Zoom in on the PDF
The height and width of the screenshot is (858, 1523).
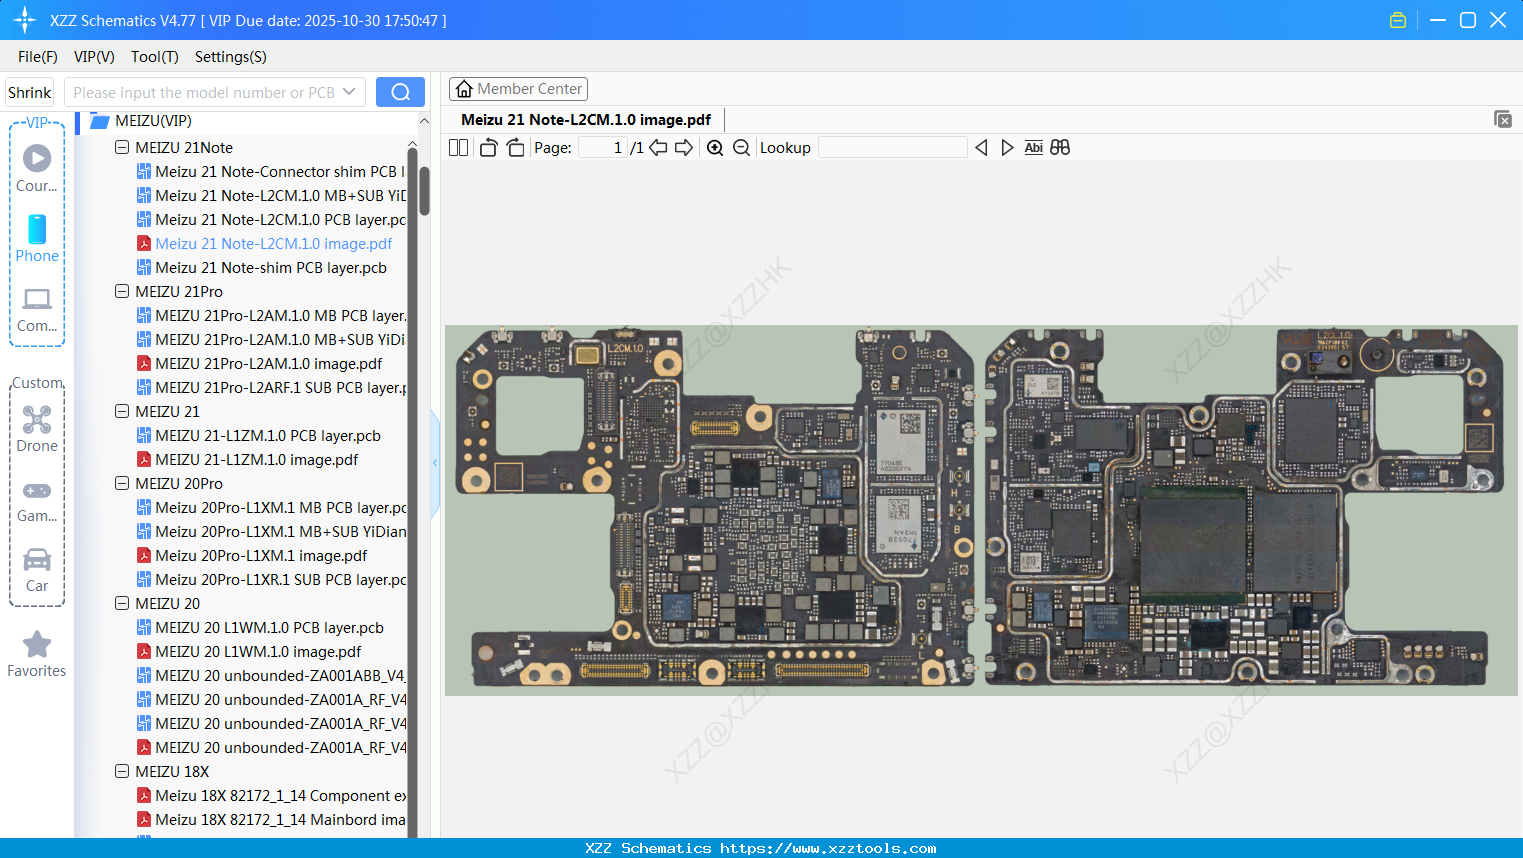[x=715, y=148]
